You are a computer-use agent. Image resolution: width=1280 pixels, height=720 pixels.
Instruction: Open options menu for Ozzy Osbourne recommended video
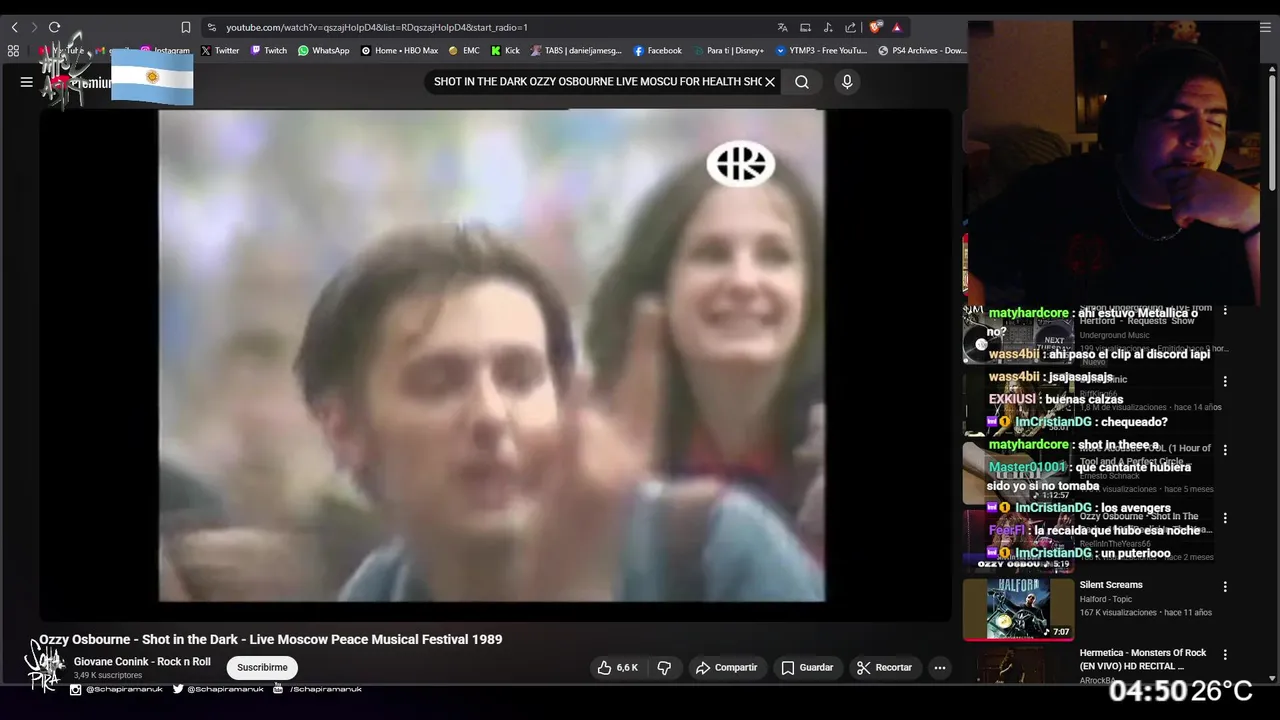coord(1225,518)
